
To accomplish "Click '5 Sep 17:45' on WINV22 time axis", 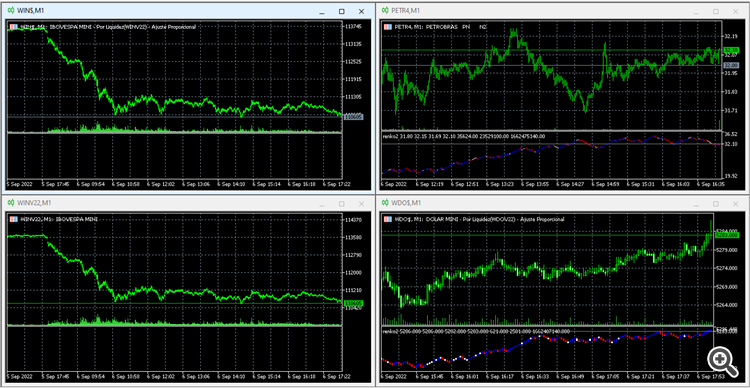I will [x=55, y=377].
